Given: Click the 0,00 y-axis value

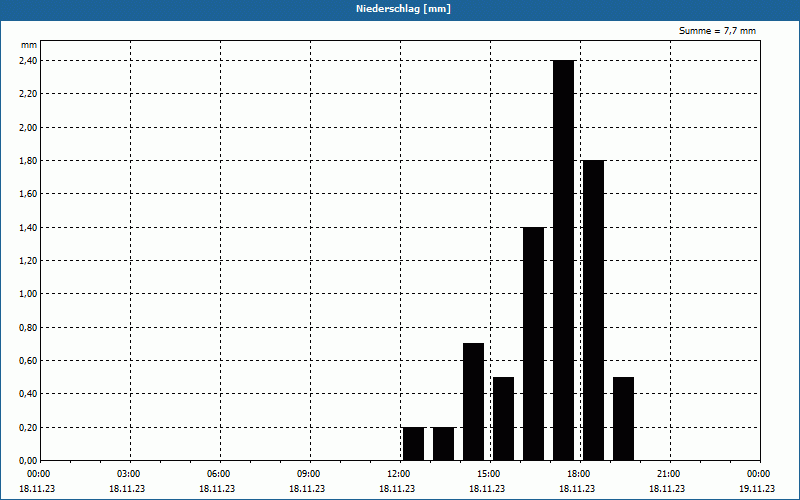Looking at the screenshot, I should [28, 461].
